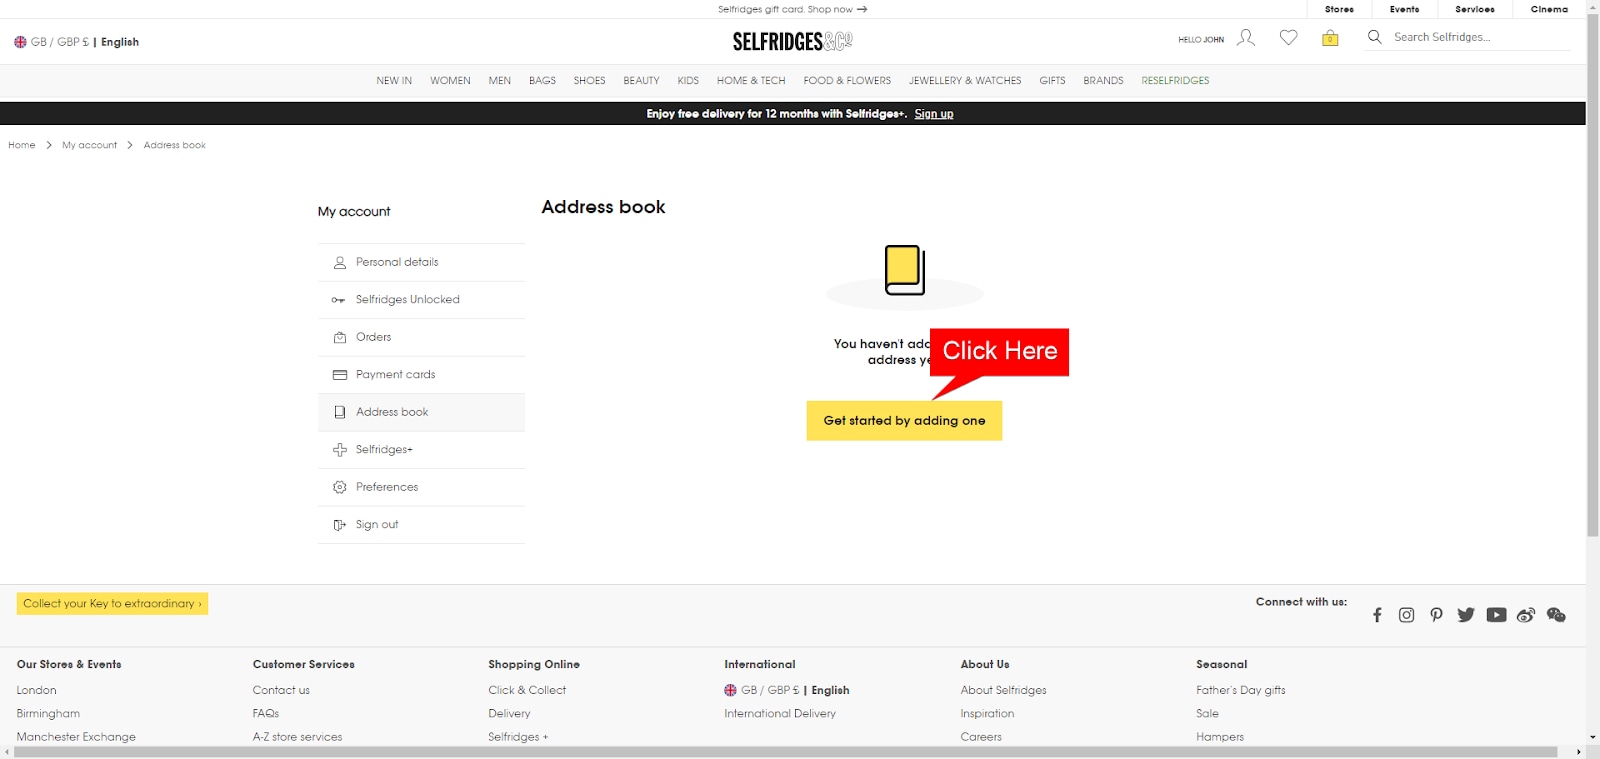This screenshot has height=759, width=1600.
Task: Open Hampers footer link
Action: click(x=1220, y=737)
